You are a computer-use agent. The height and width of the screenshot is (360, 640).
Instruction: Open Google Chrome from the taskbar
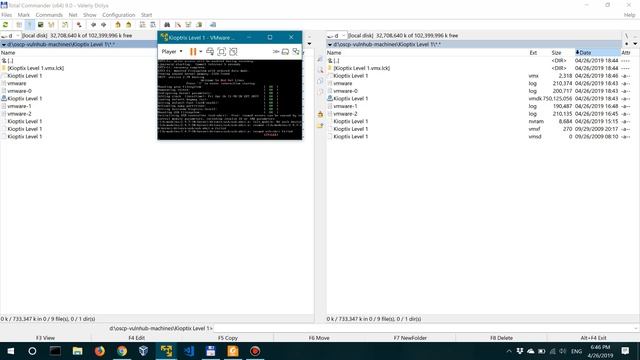pos(122,351)
